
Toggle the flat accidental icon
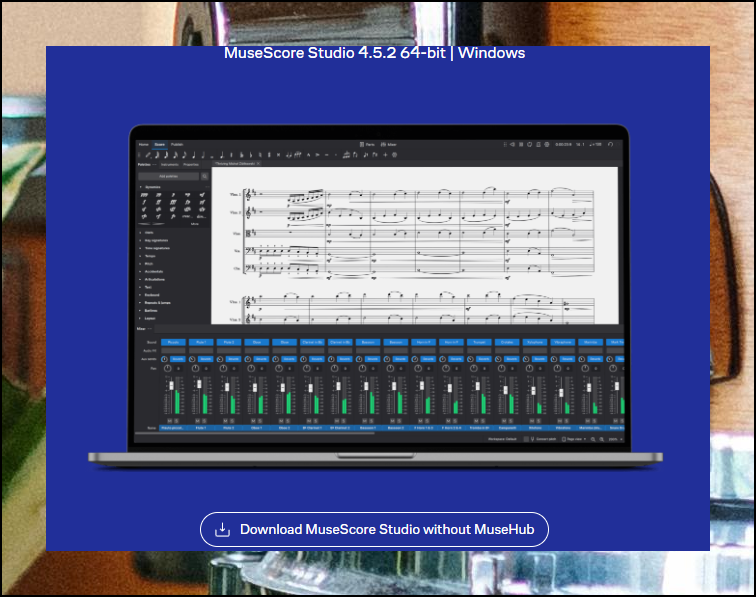251,155
